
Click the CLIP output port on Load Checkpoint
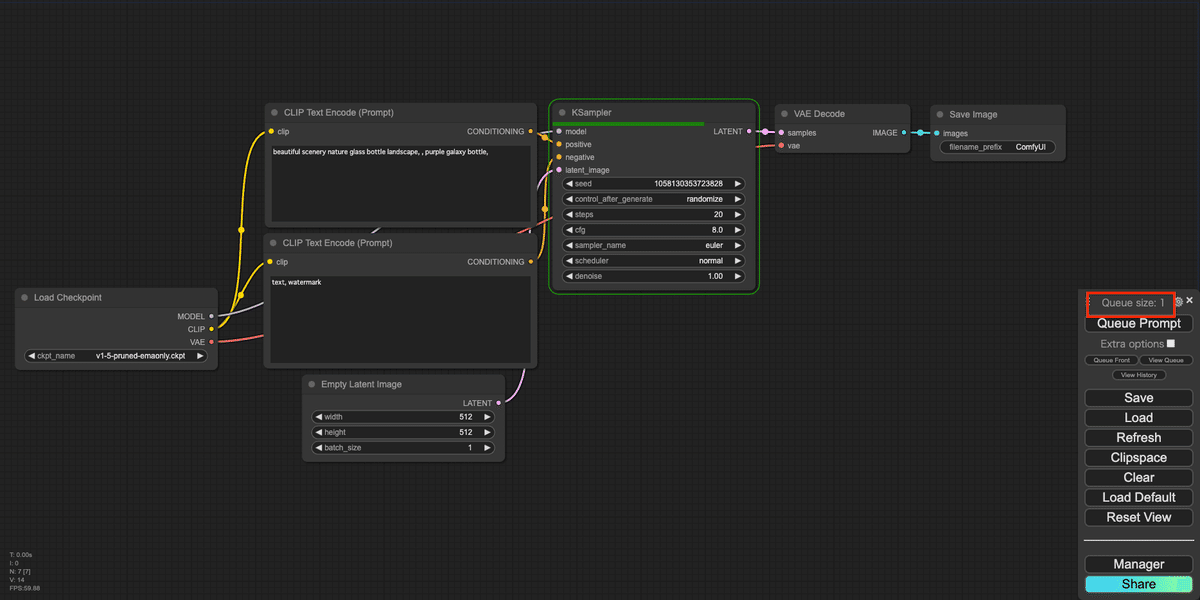click(211, 329)
